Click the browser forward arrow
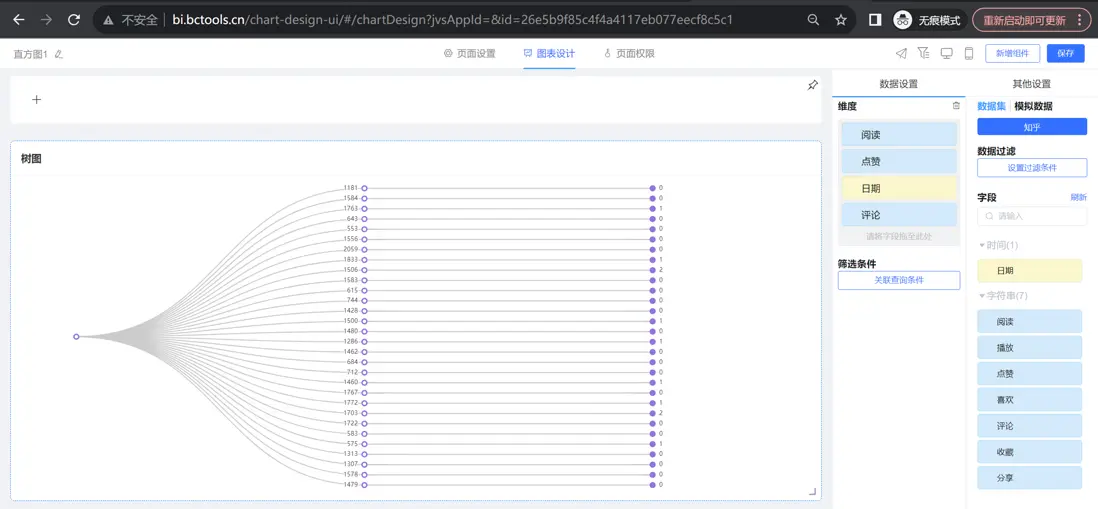Screen dimensions: 1098x509 (46, 20)
